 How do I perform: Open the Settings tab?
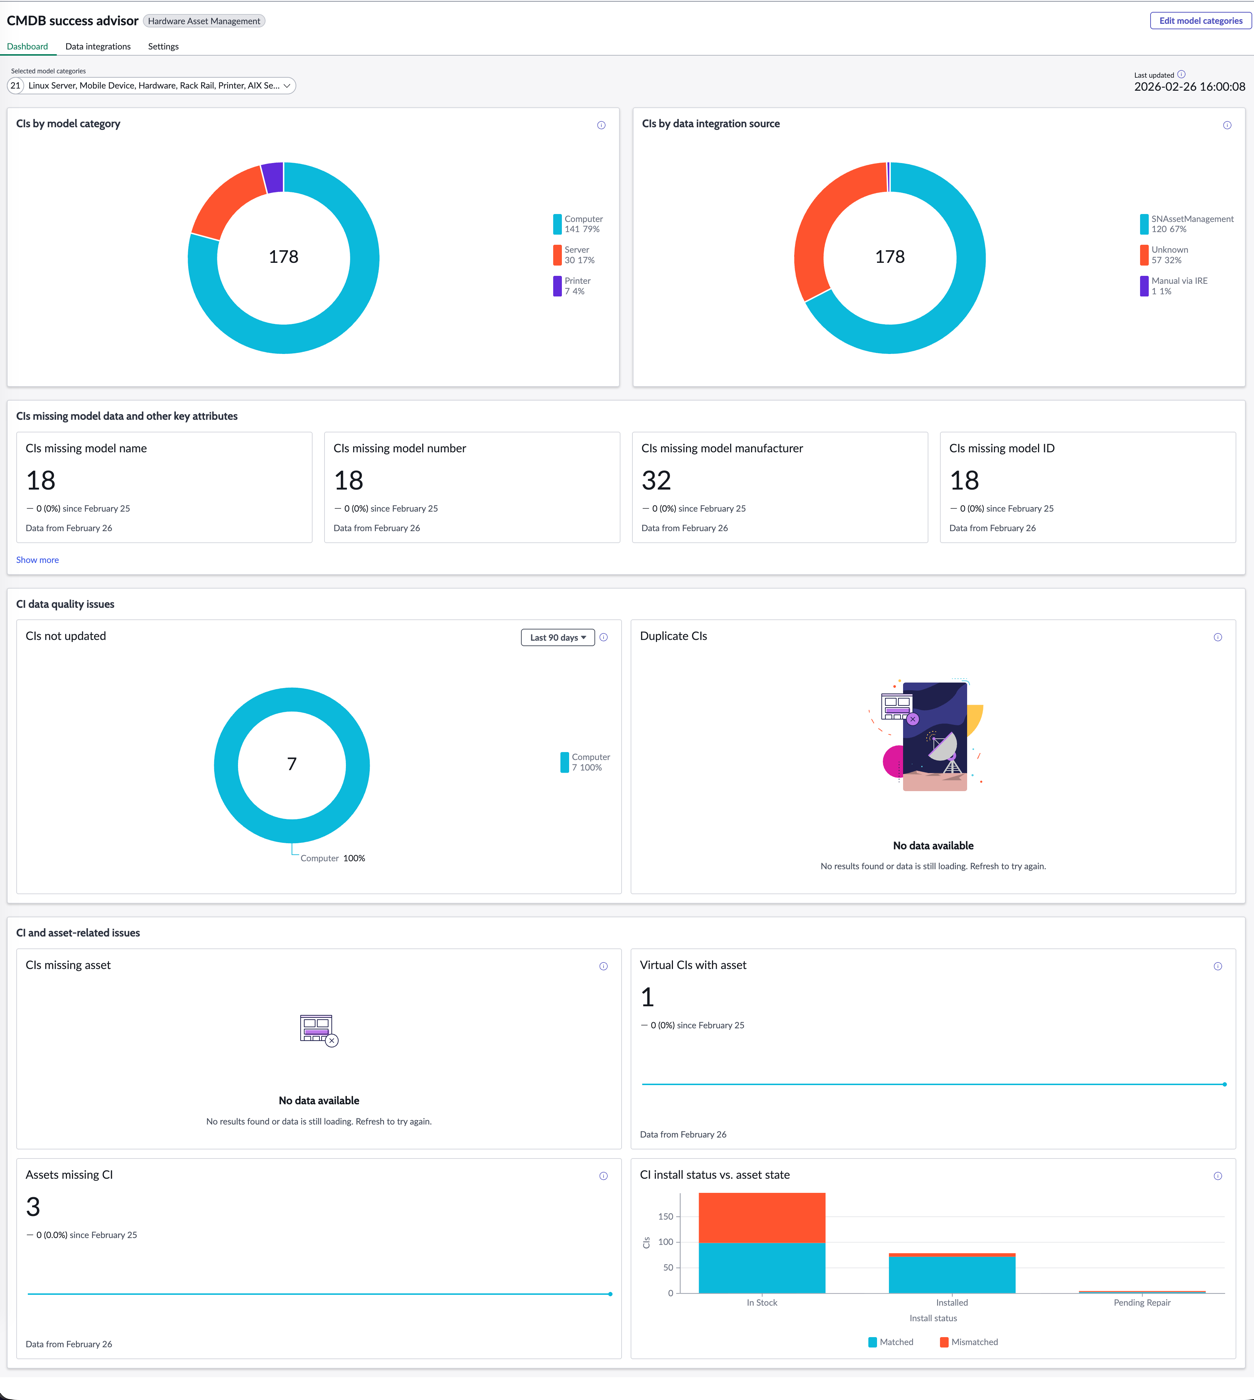point(163,46)
